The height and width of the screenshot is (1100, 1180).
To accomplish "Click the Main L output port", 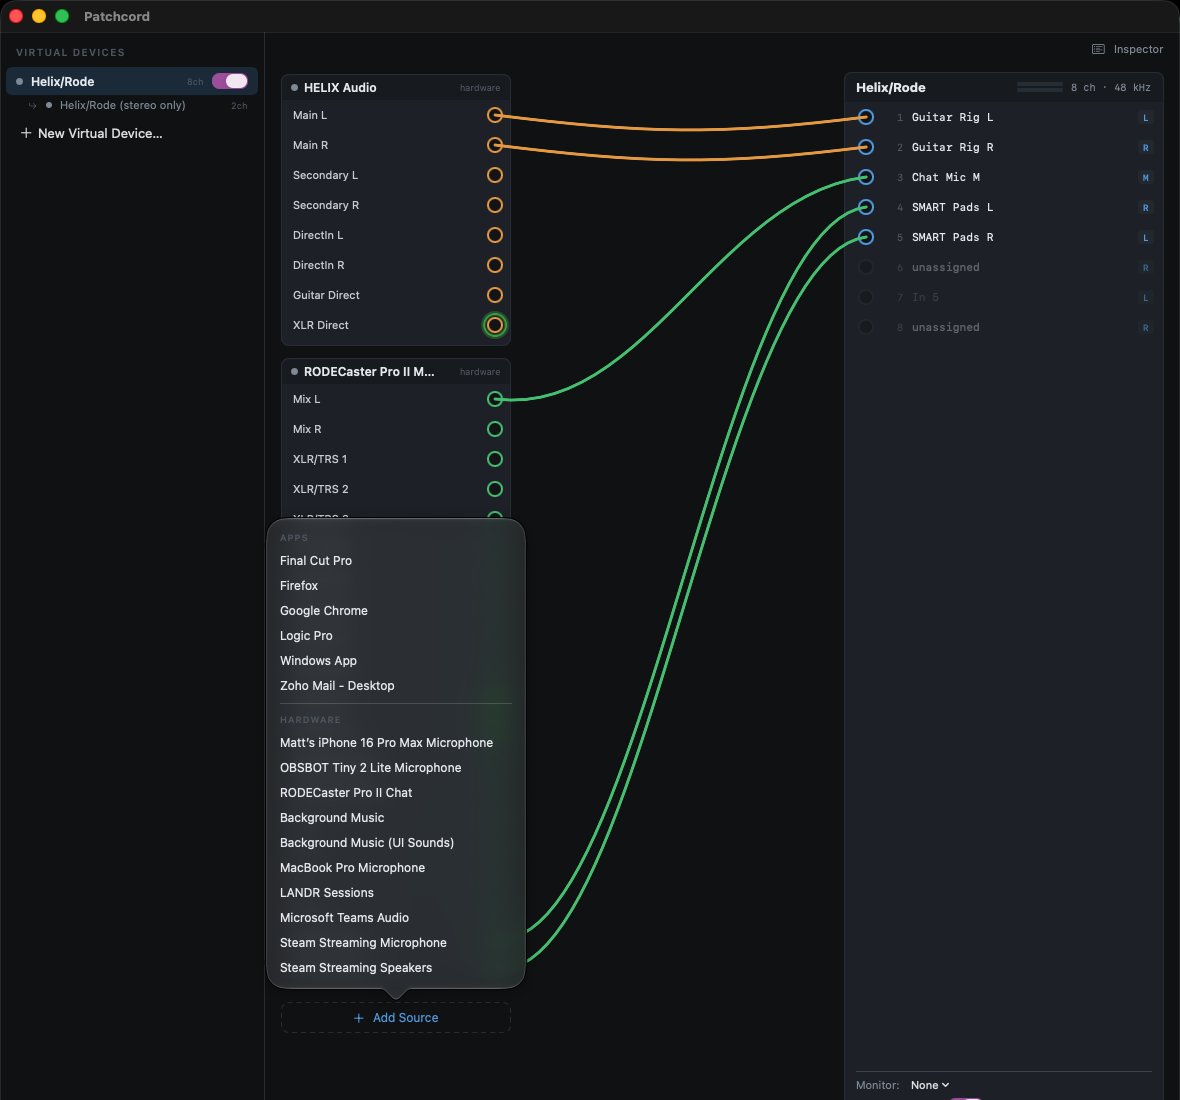I will 494,115.
